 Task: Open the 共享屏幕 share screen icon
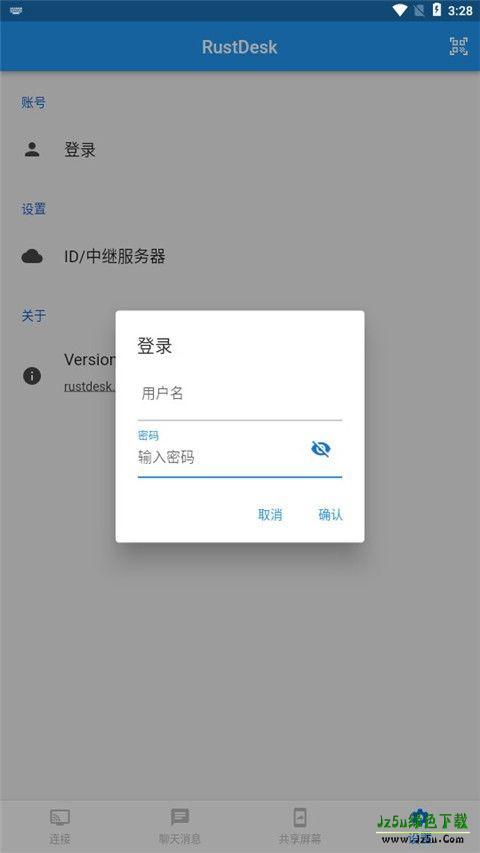click(300, 817)
